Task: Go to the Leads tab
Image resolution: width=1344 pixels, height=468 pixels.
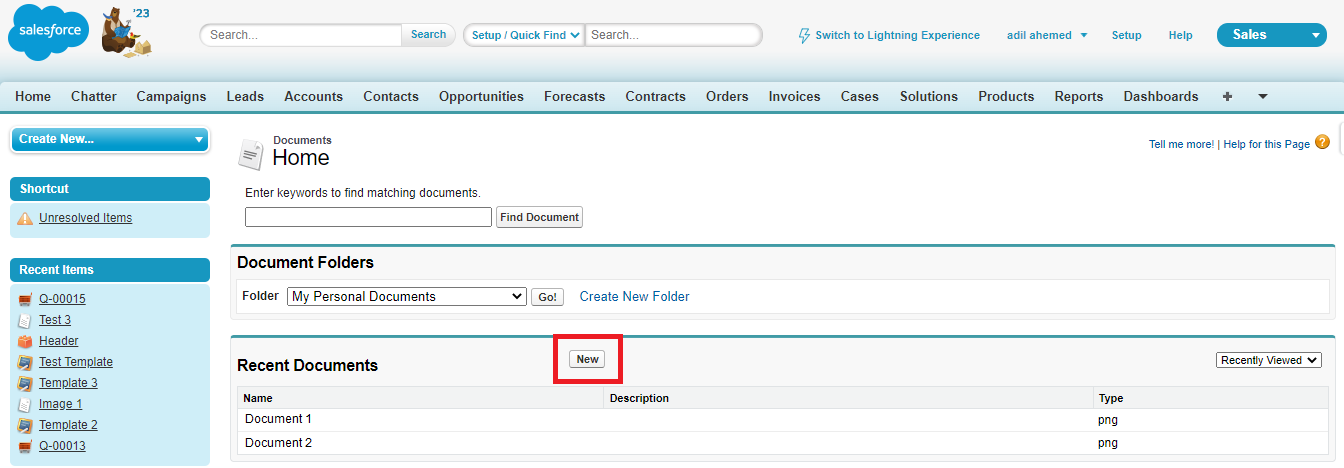Action: (x=245, y=97)
